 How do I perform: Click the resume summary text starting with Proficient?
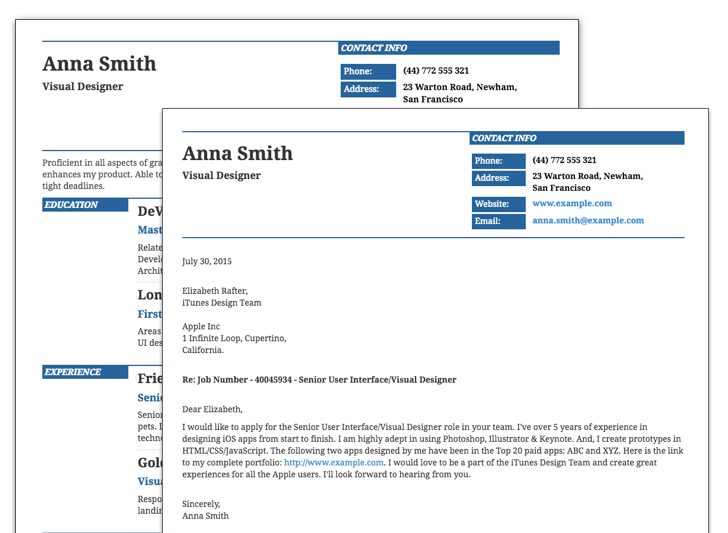coord(102,174)
